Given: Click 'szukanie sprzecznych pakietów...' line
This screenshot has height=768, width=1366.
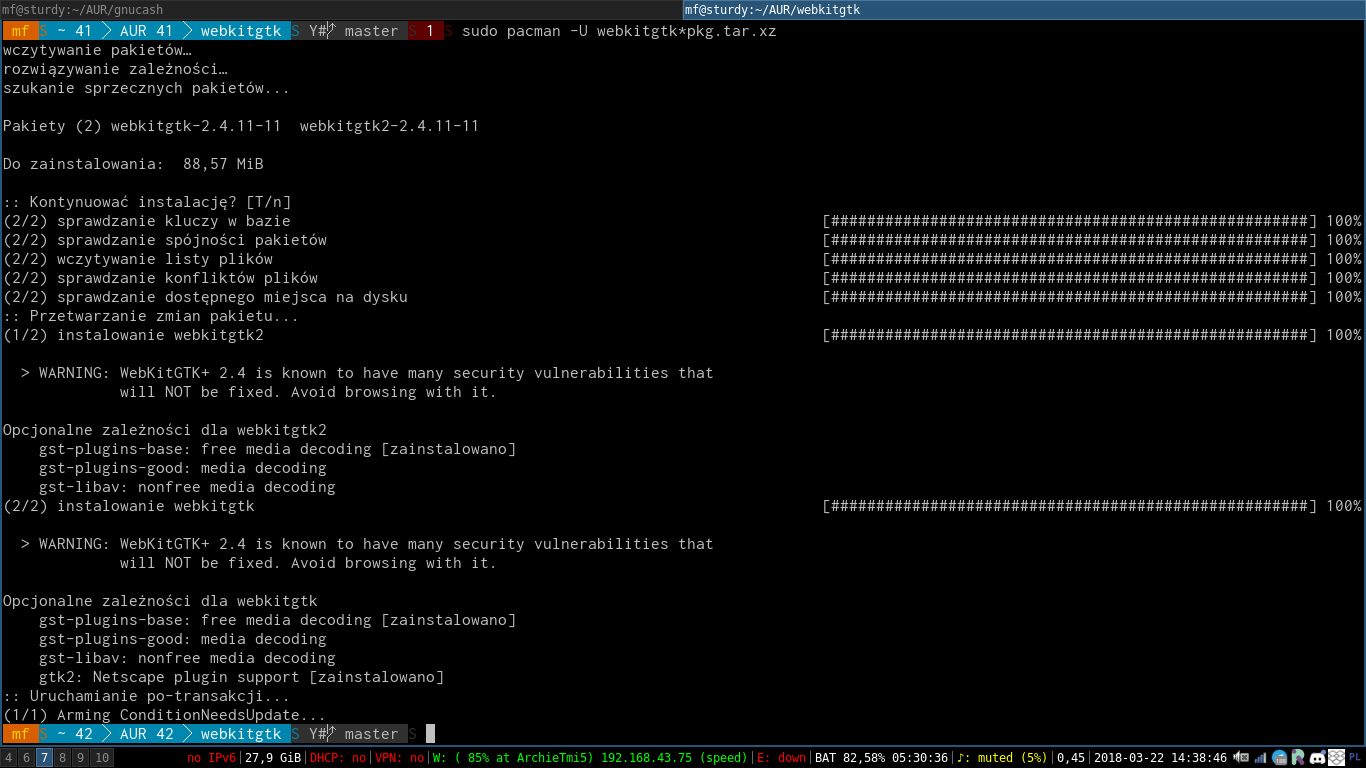Looking at the screenshot, I should [147, 88].
